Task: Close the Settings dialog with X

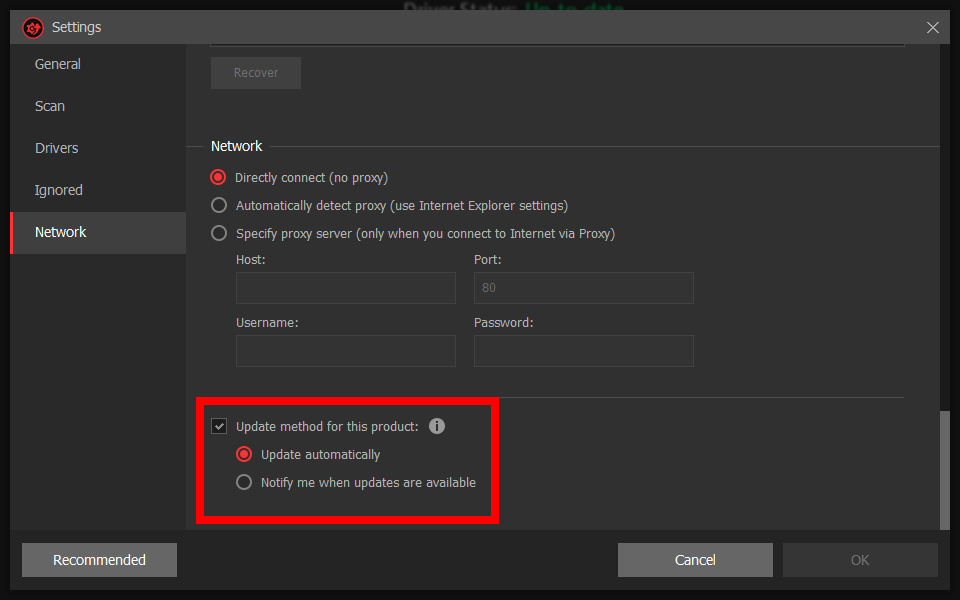Action: [x=932, y=28]
